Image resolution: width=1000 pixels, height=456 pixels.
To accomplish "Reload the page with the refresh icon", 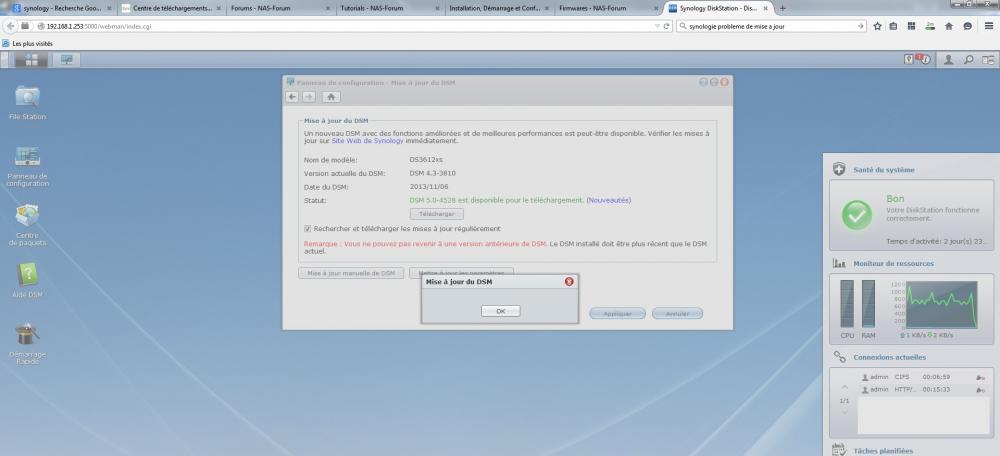I will click(667, 26).
